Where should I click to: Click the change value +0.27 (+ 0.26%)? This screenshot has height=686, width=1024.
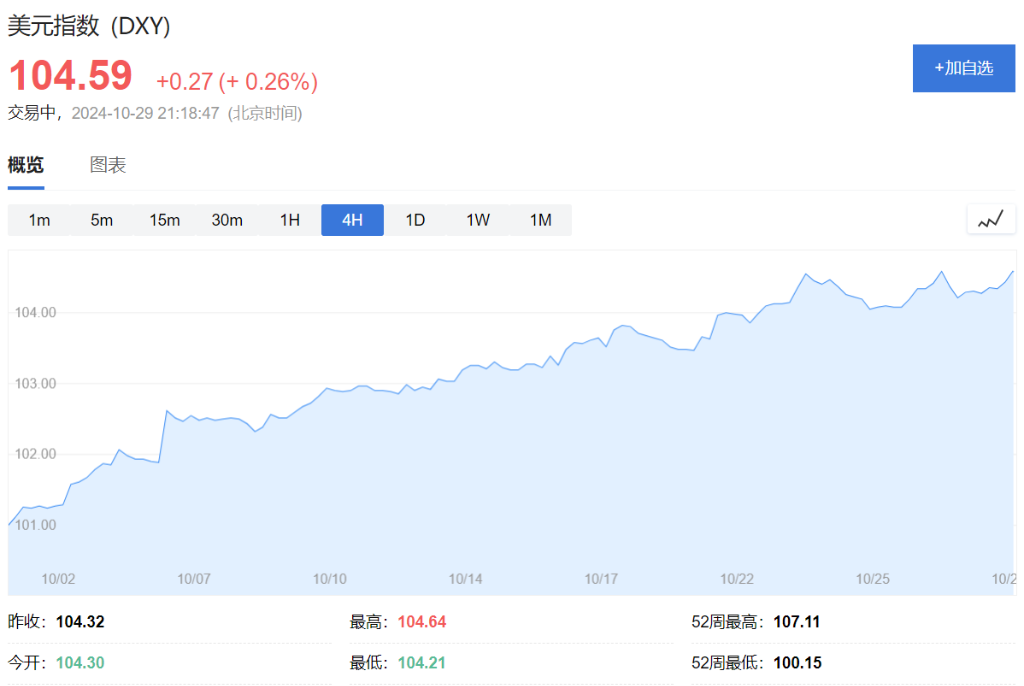click(x=237, y=82)
